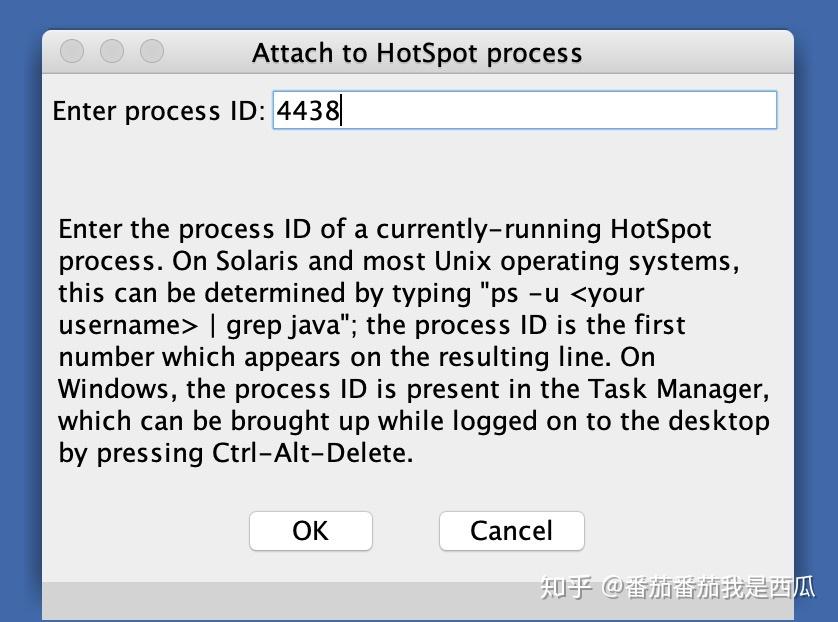Place cursor after 4438 in field
838x622 pixels.
(x=343, y=110)
